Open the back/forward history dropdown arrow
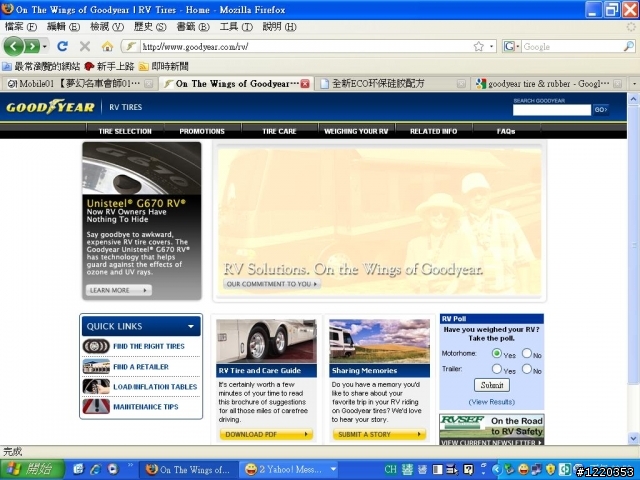 [x=44, y=47]
